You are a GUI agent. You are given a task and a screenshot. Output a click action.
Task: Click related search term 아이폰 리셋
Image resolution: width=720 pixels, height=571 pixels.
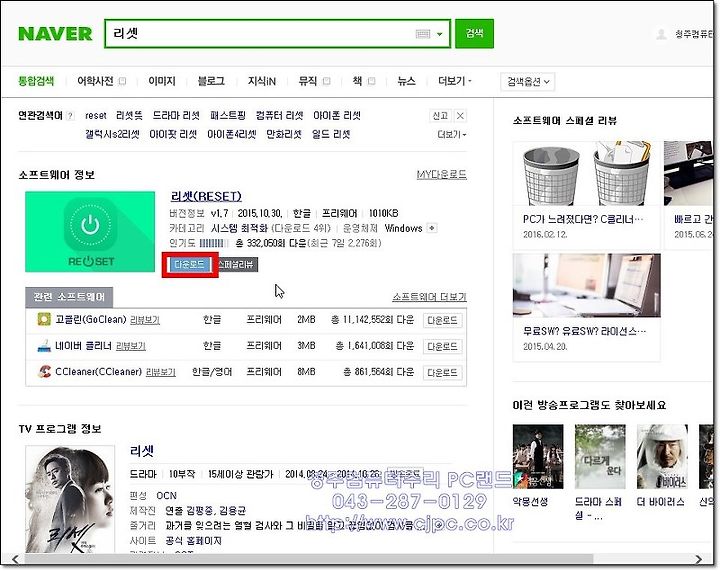(x=337, y=116)
